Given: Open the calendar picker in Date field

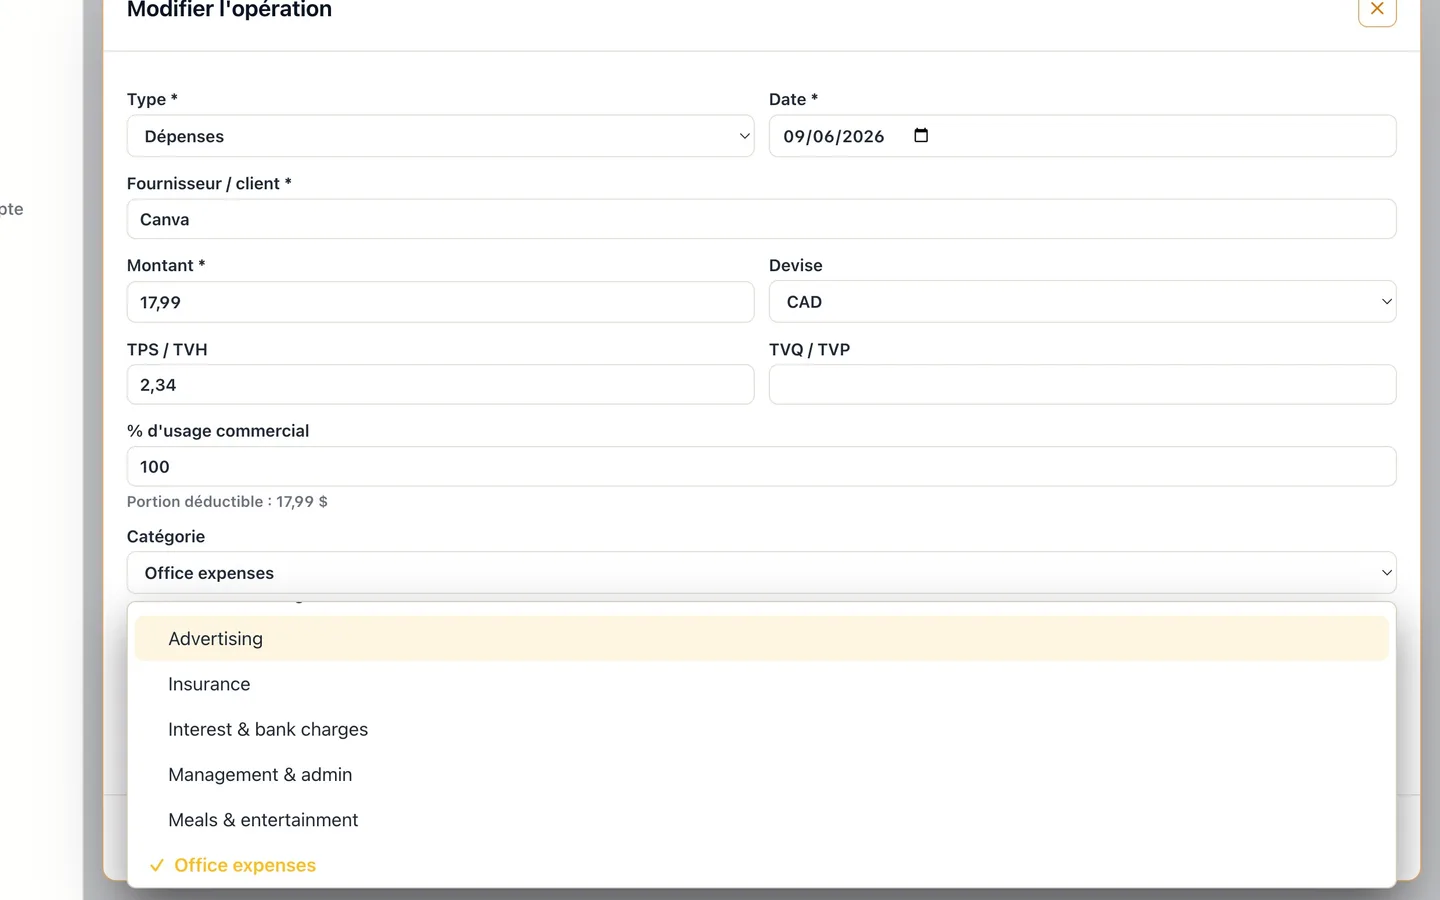Looking at the screenshot, I should pyautogui.click(x=921, y=135).
